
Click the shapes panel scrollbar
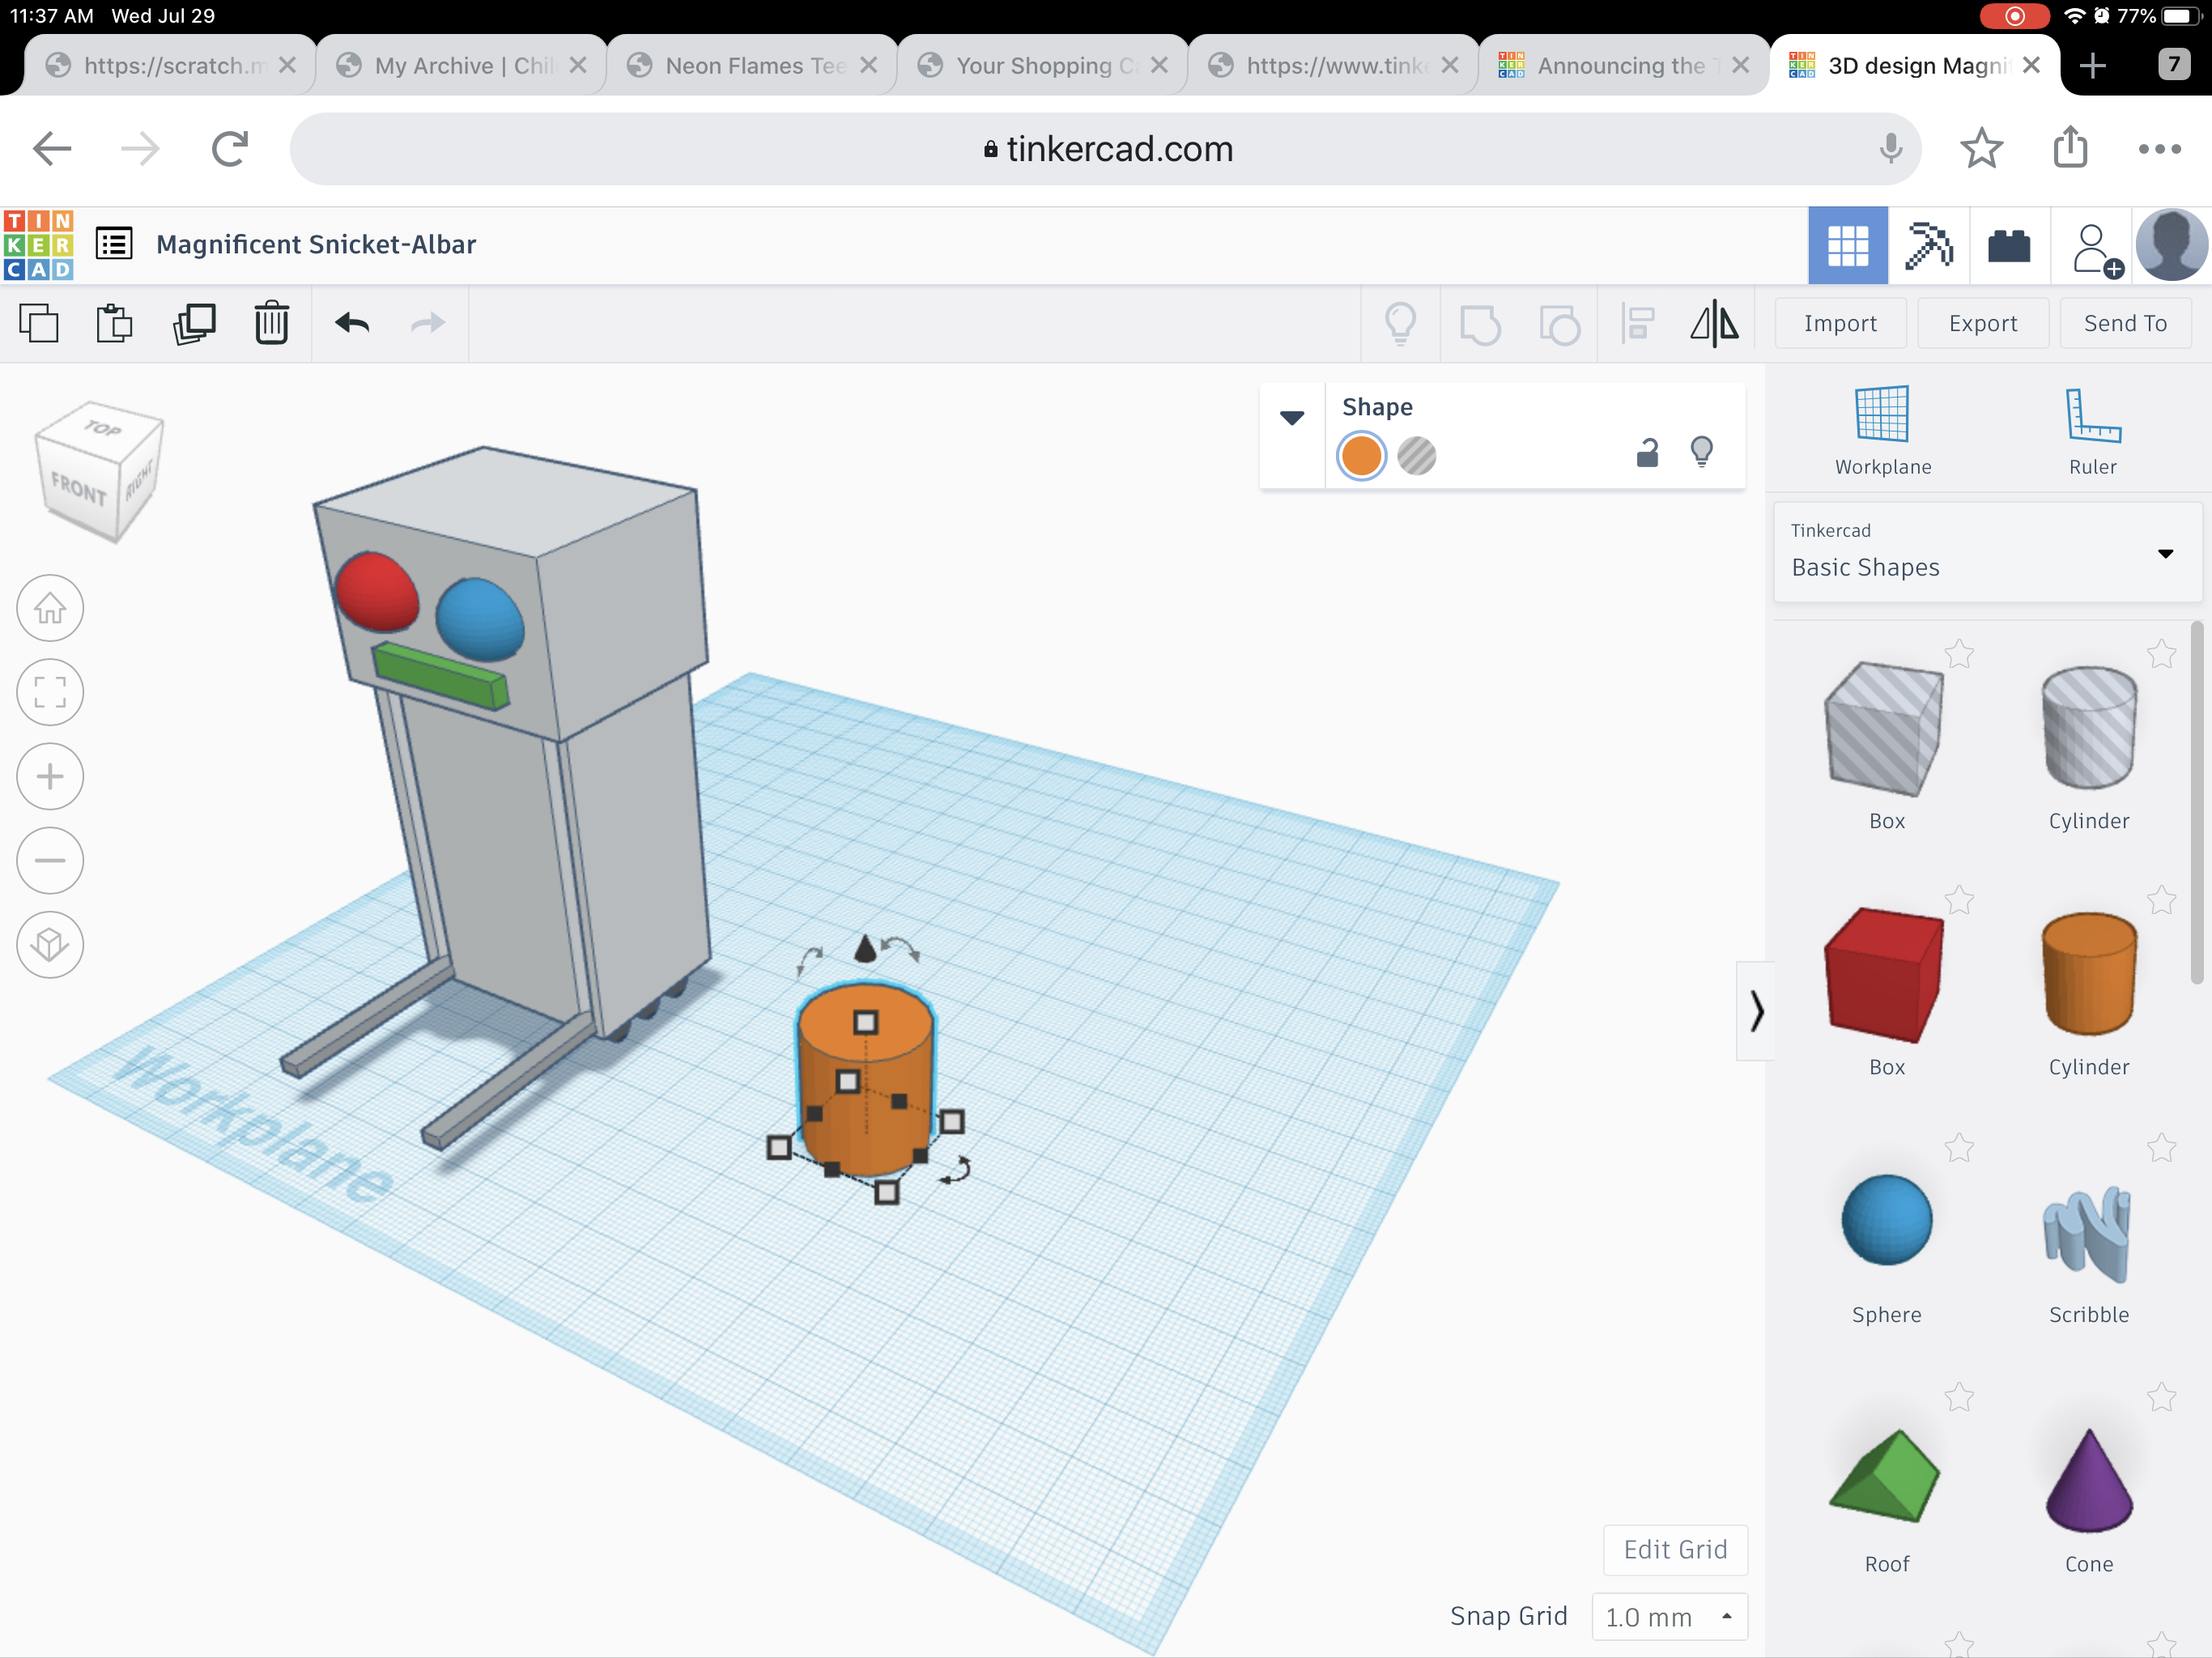click(2195, 803)
